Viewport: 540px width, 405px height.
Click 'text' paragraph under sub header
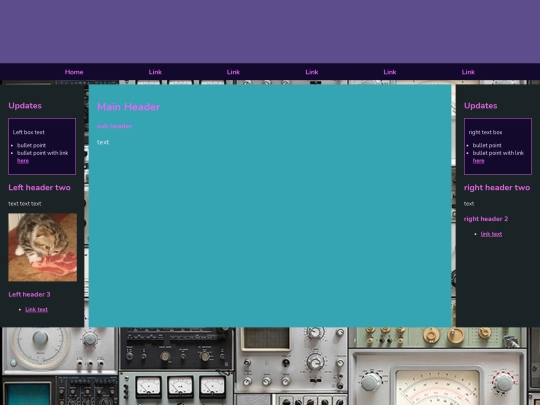(x=103, y=142)
